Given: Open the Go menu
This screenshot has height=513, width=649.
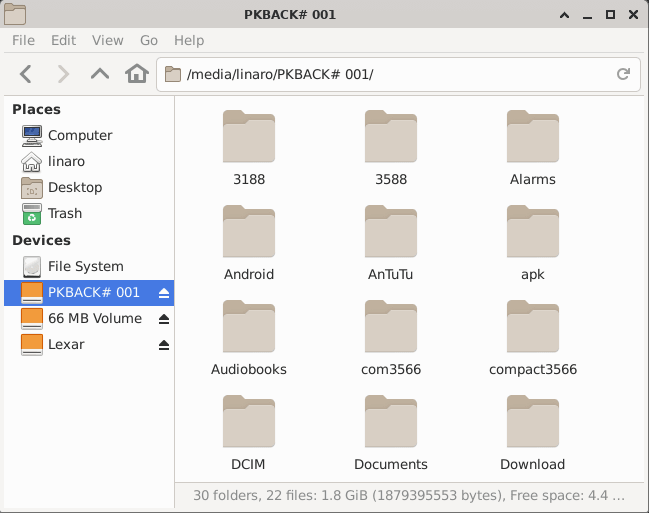Looking at the screenshot, I should pos(149,40).
